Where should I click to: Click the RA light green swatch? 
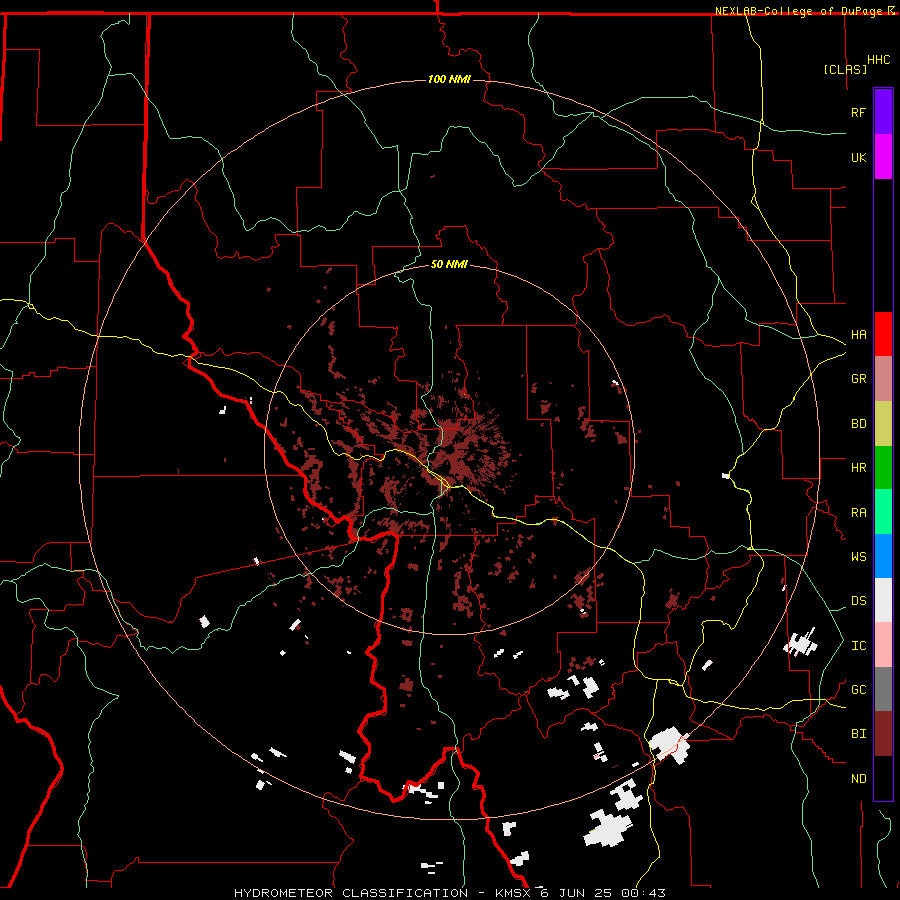point(883,512)
